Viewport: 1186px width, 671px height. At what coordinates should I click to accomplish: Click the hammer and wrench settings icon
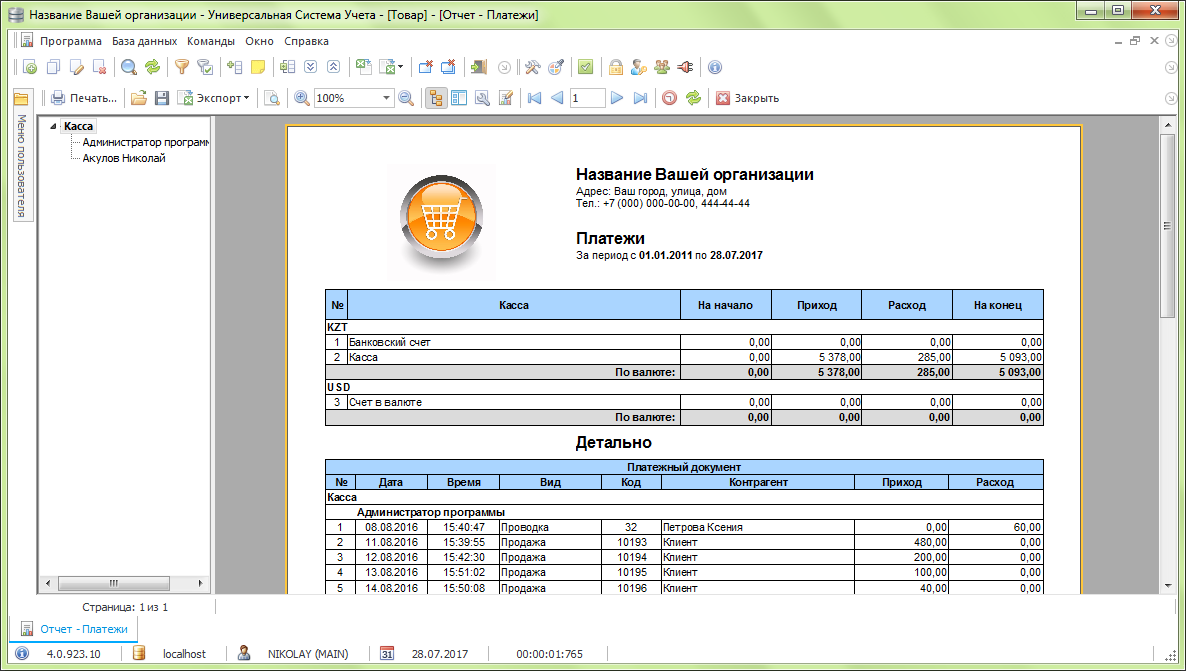click(x=532, y=67)
